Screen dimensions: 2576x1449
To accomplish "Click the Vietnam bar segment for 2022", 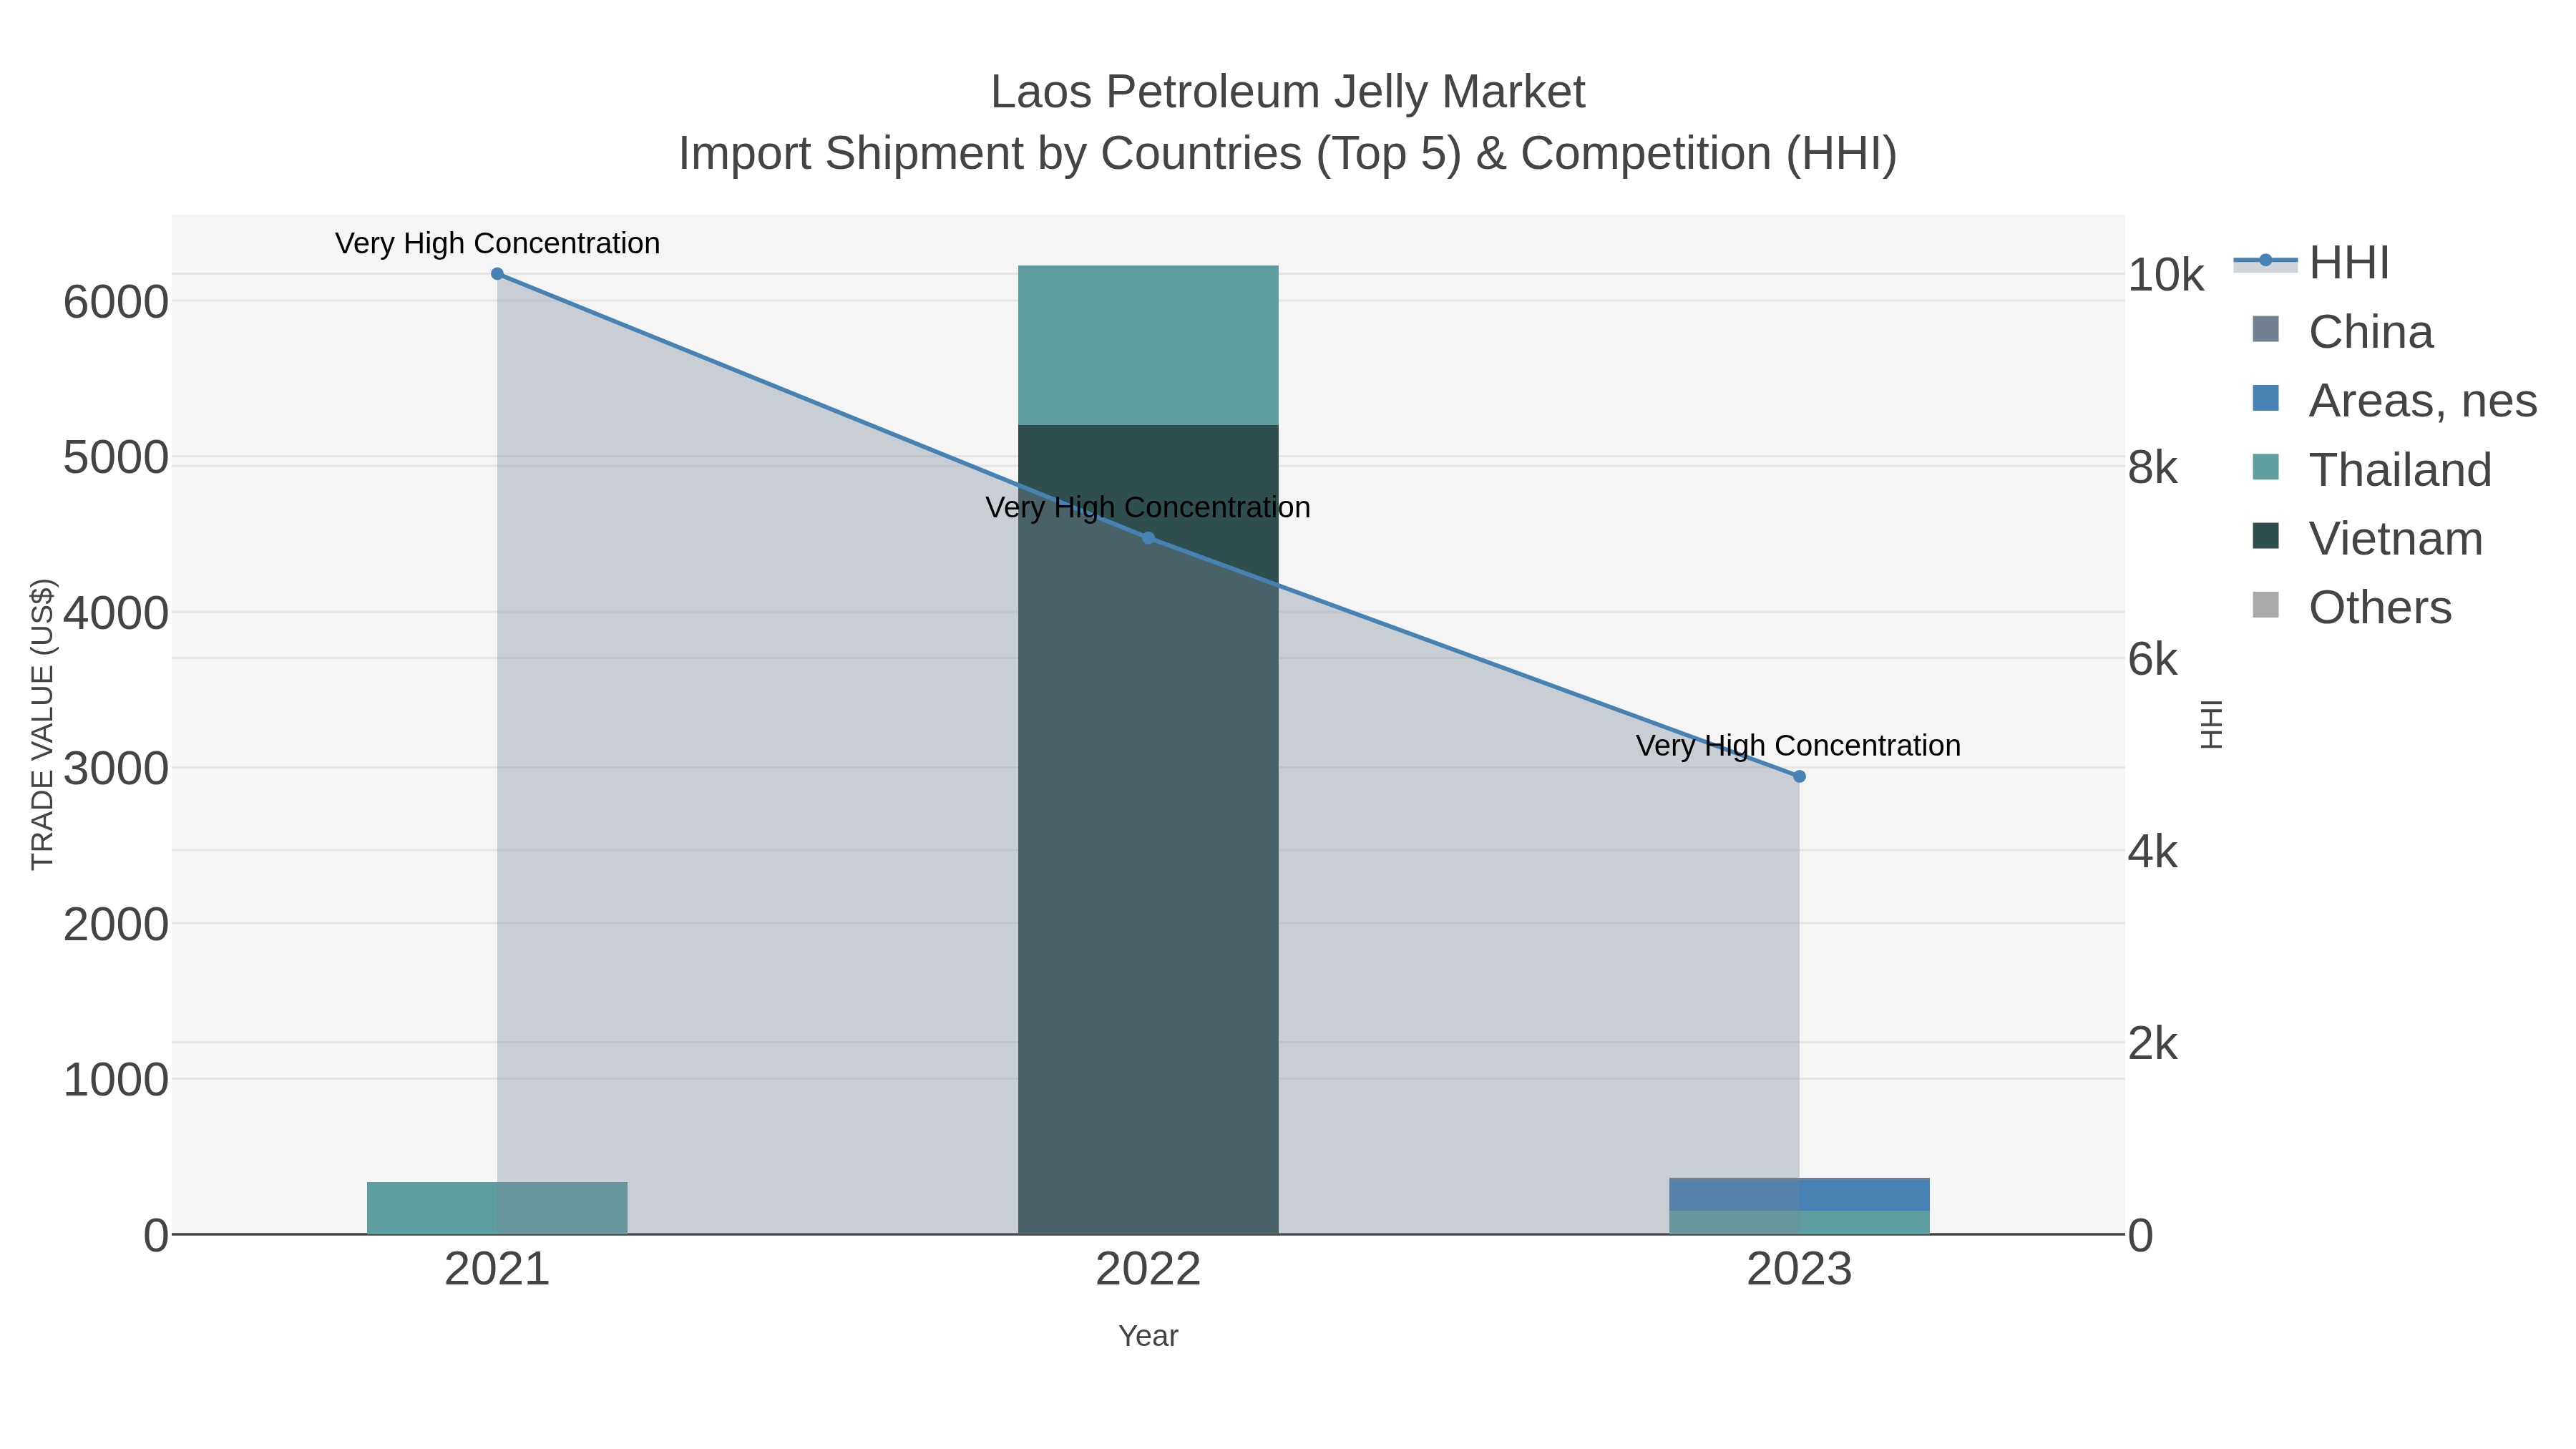I will point(1148,830).
